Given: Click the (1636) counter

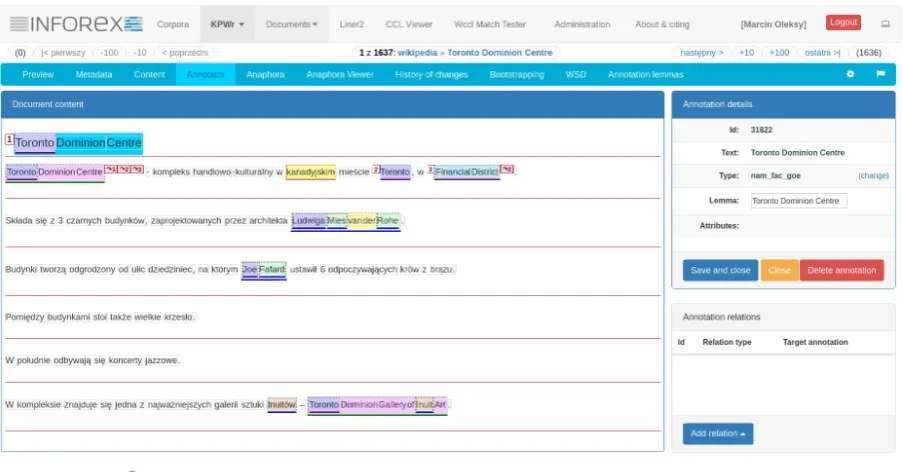Looking at the screenshot, I should [868, 52].
